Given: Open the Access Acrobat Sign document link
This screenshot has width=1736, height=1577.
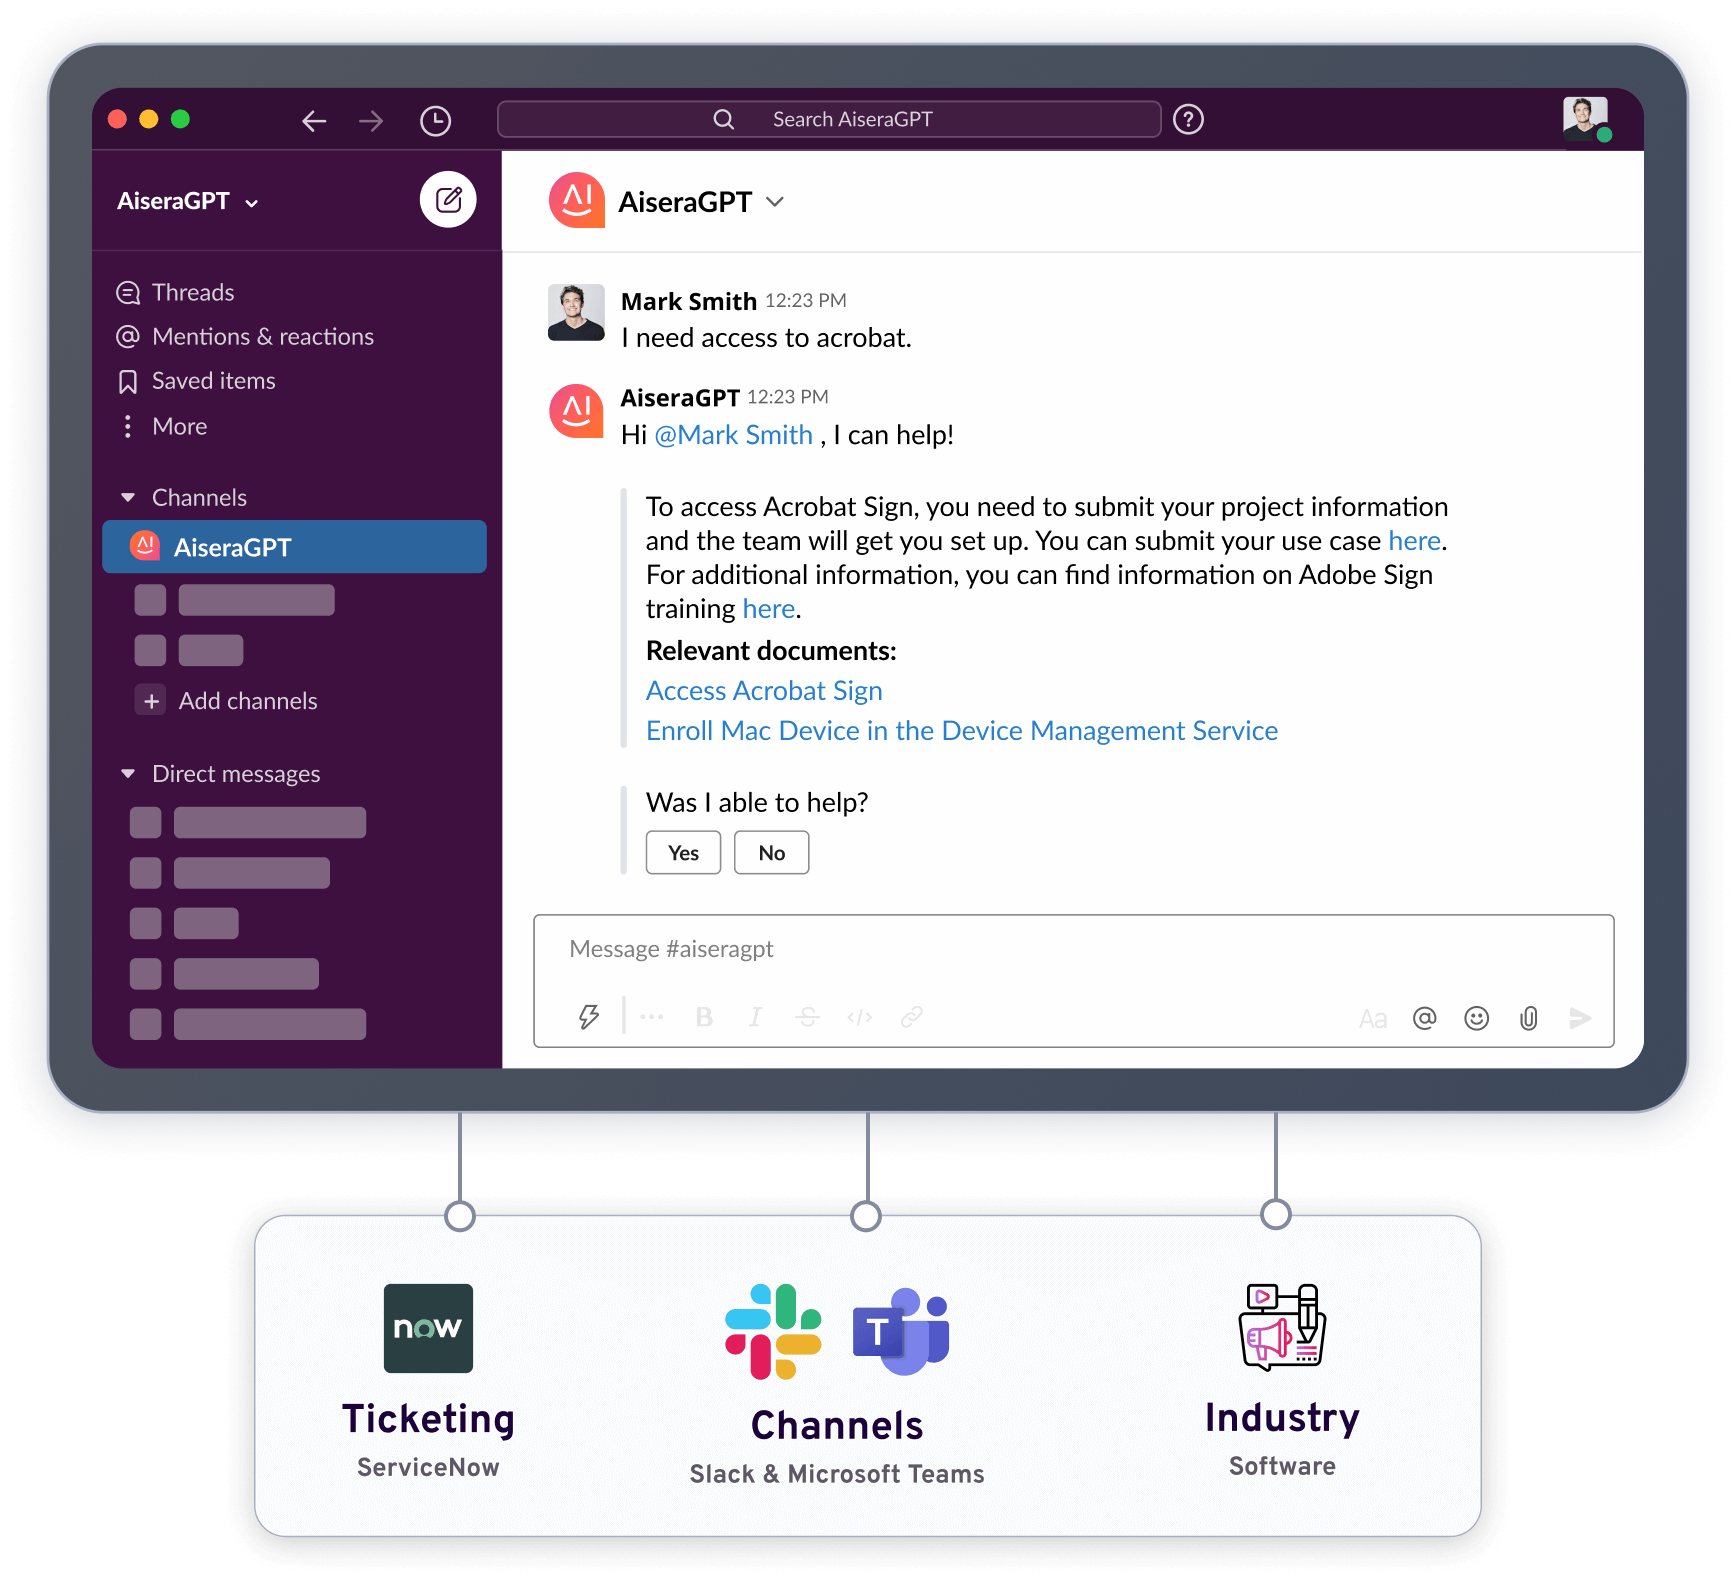Looking at the screenshot, I should point(764,691).
